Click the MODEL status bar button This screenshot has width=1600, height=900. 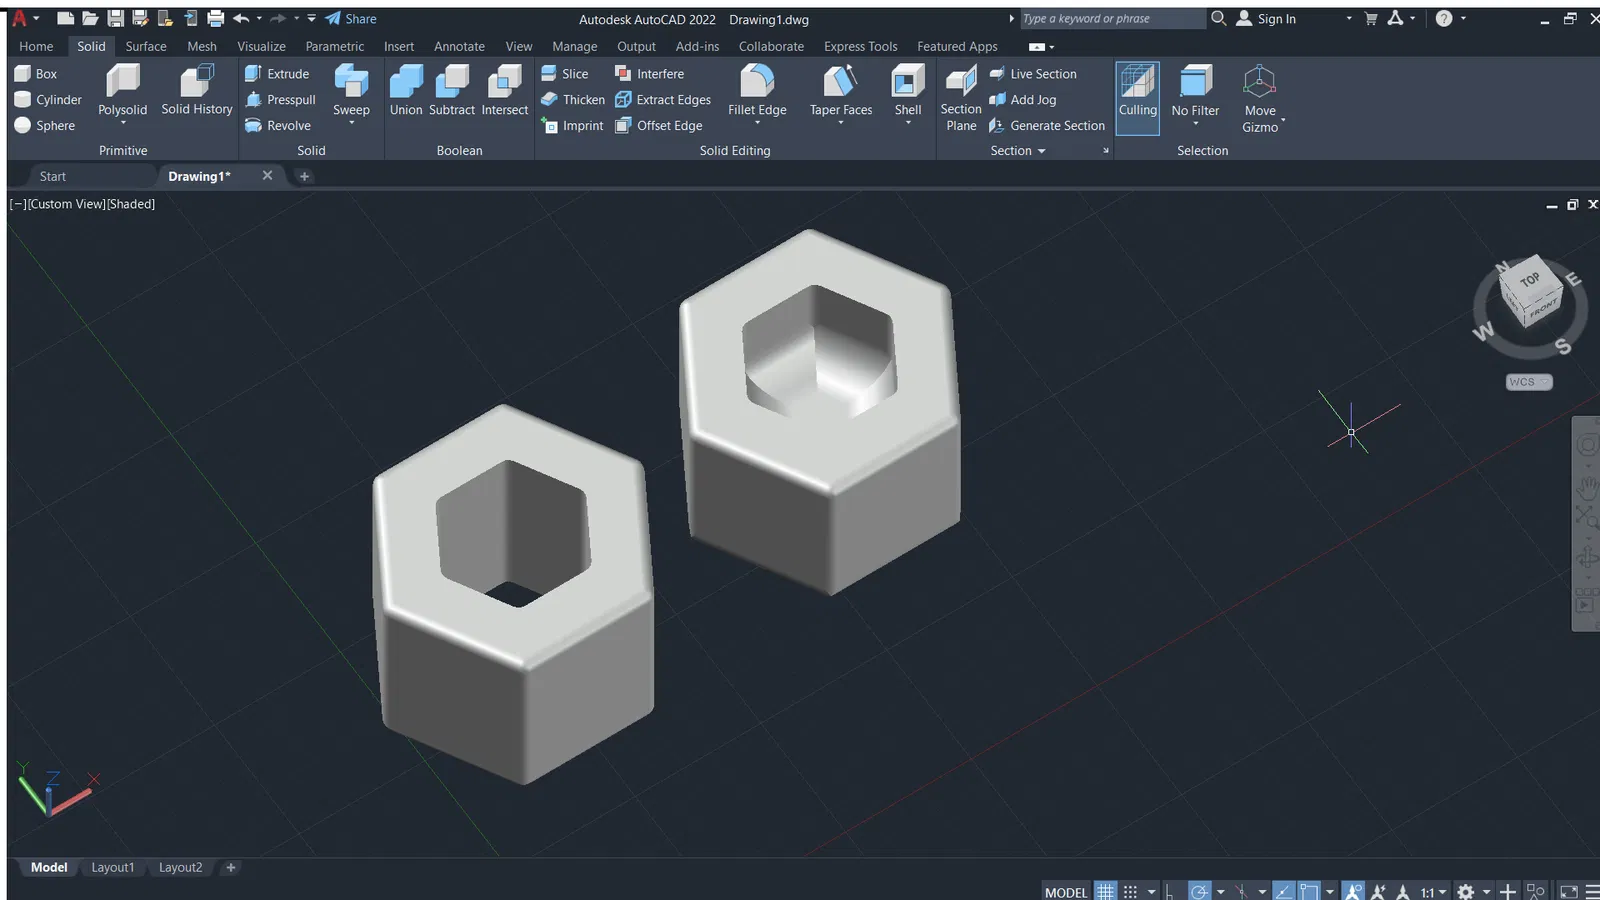pyautogui.click(x=1066, y=892)
